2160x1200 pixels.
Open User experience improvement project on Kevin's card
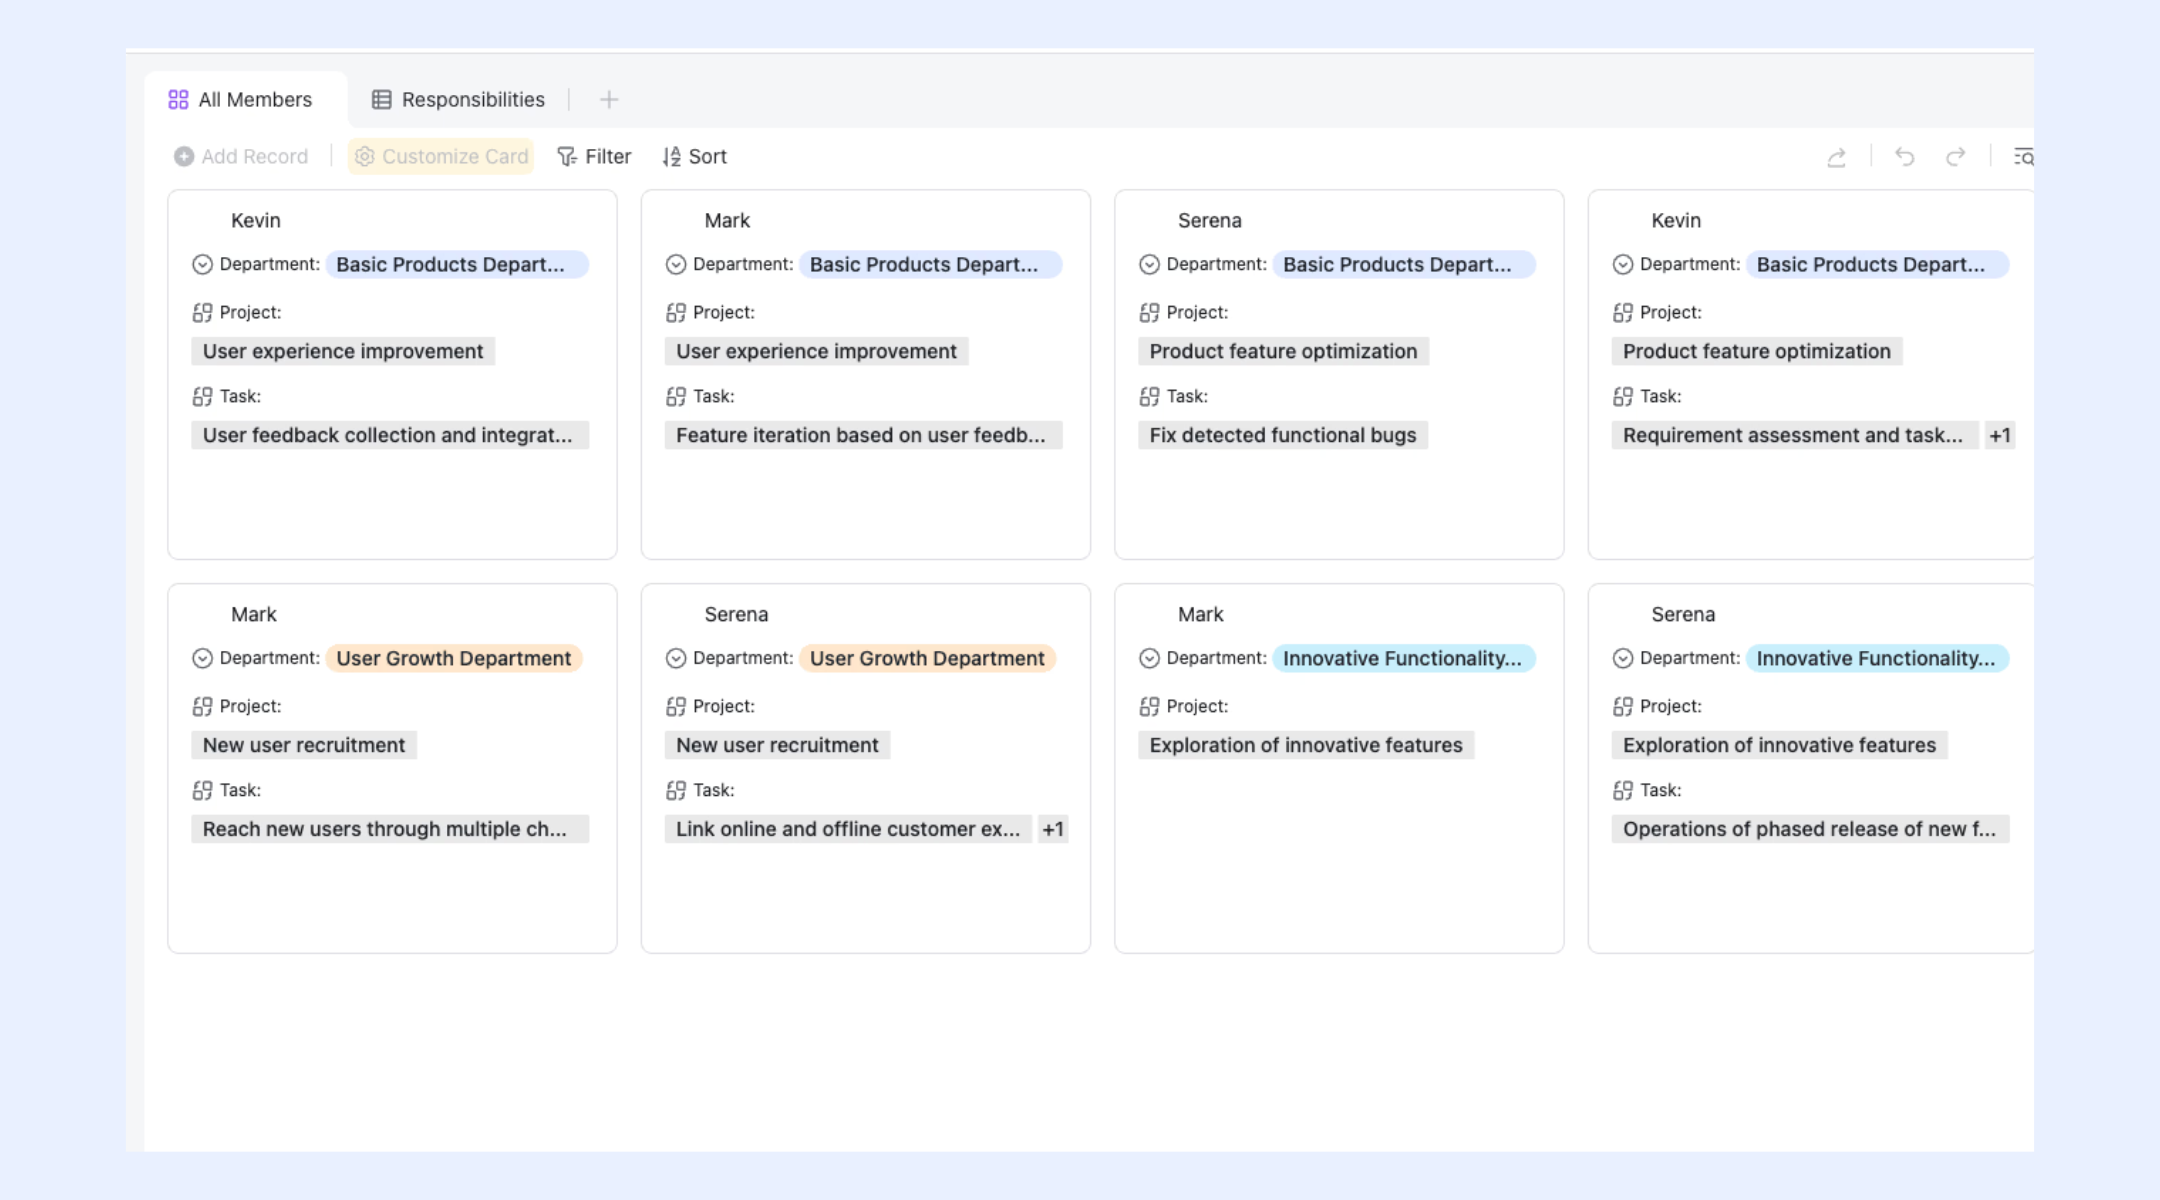pos(343,352)
